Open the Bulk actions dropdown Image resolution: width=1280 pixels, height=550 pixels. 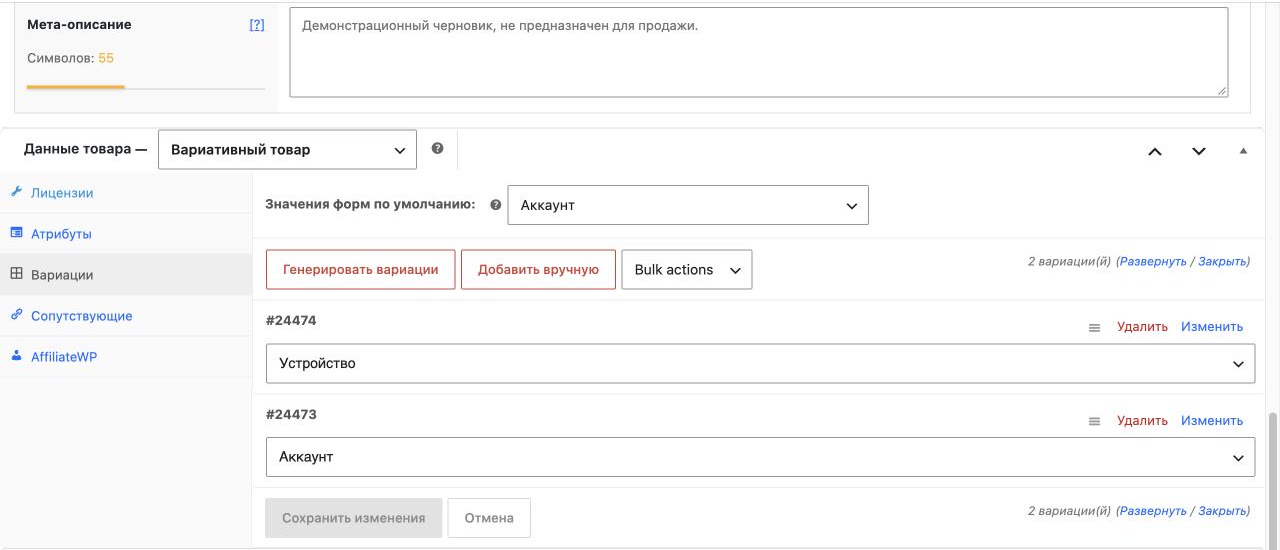pyautogui.click(x=687, y=269)
